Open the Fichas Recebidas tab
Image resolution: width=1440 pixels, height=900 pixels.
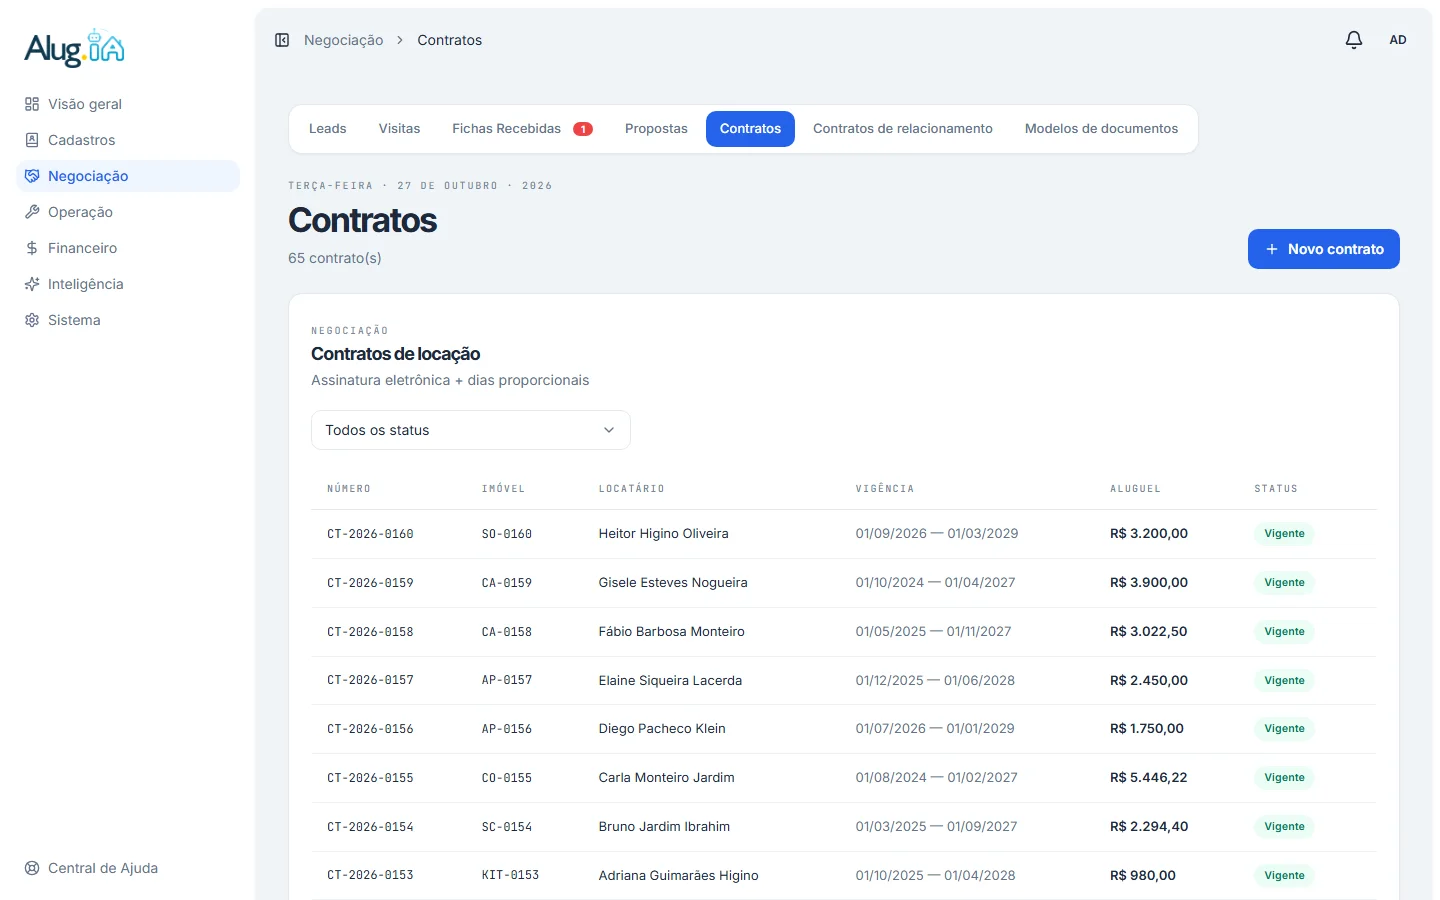tap(522, 129)
